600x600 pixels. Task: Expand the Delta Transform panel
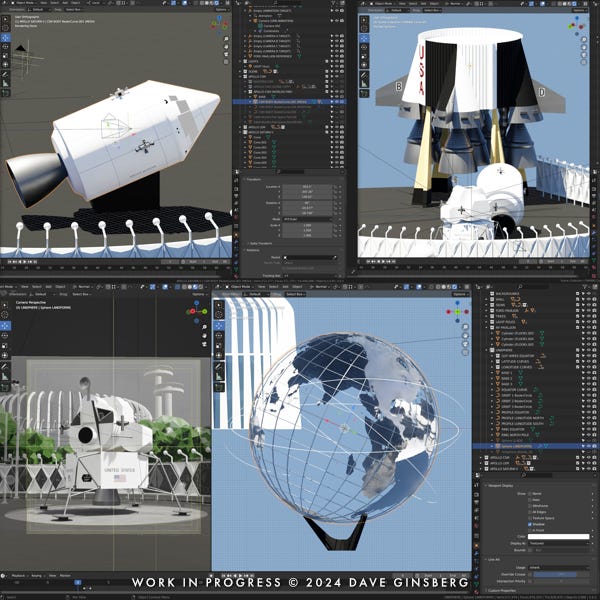click(x=258, y=243)
